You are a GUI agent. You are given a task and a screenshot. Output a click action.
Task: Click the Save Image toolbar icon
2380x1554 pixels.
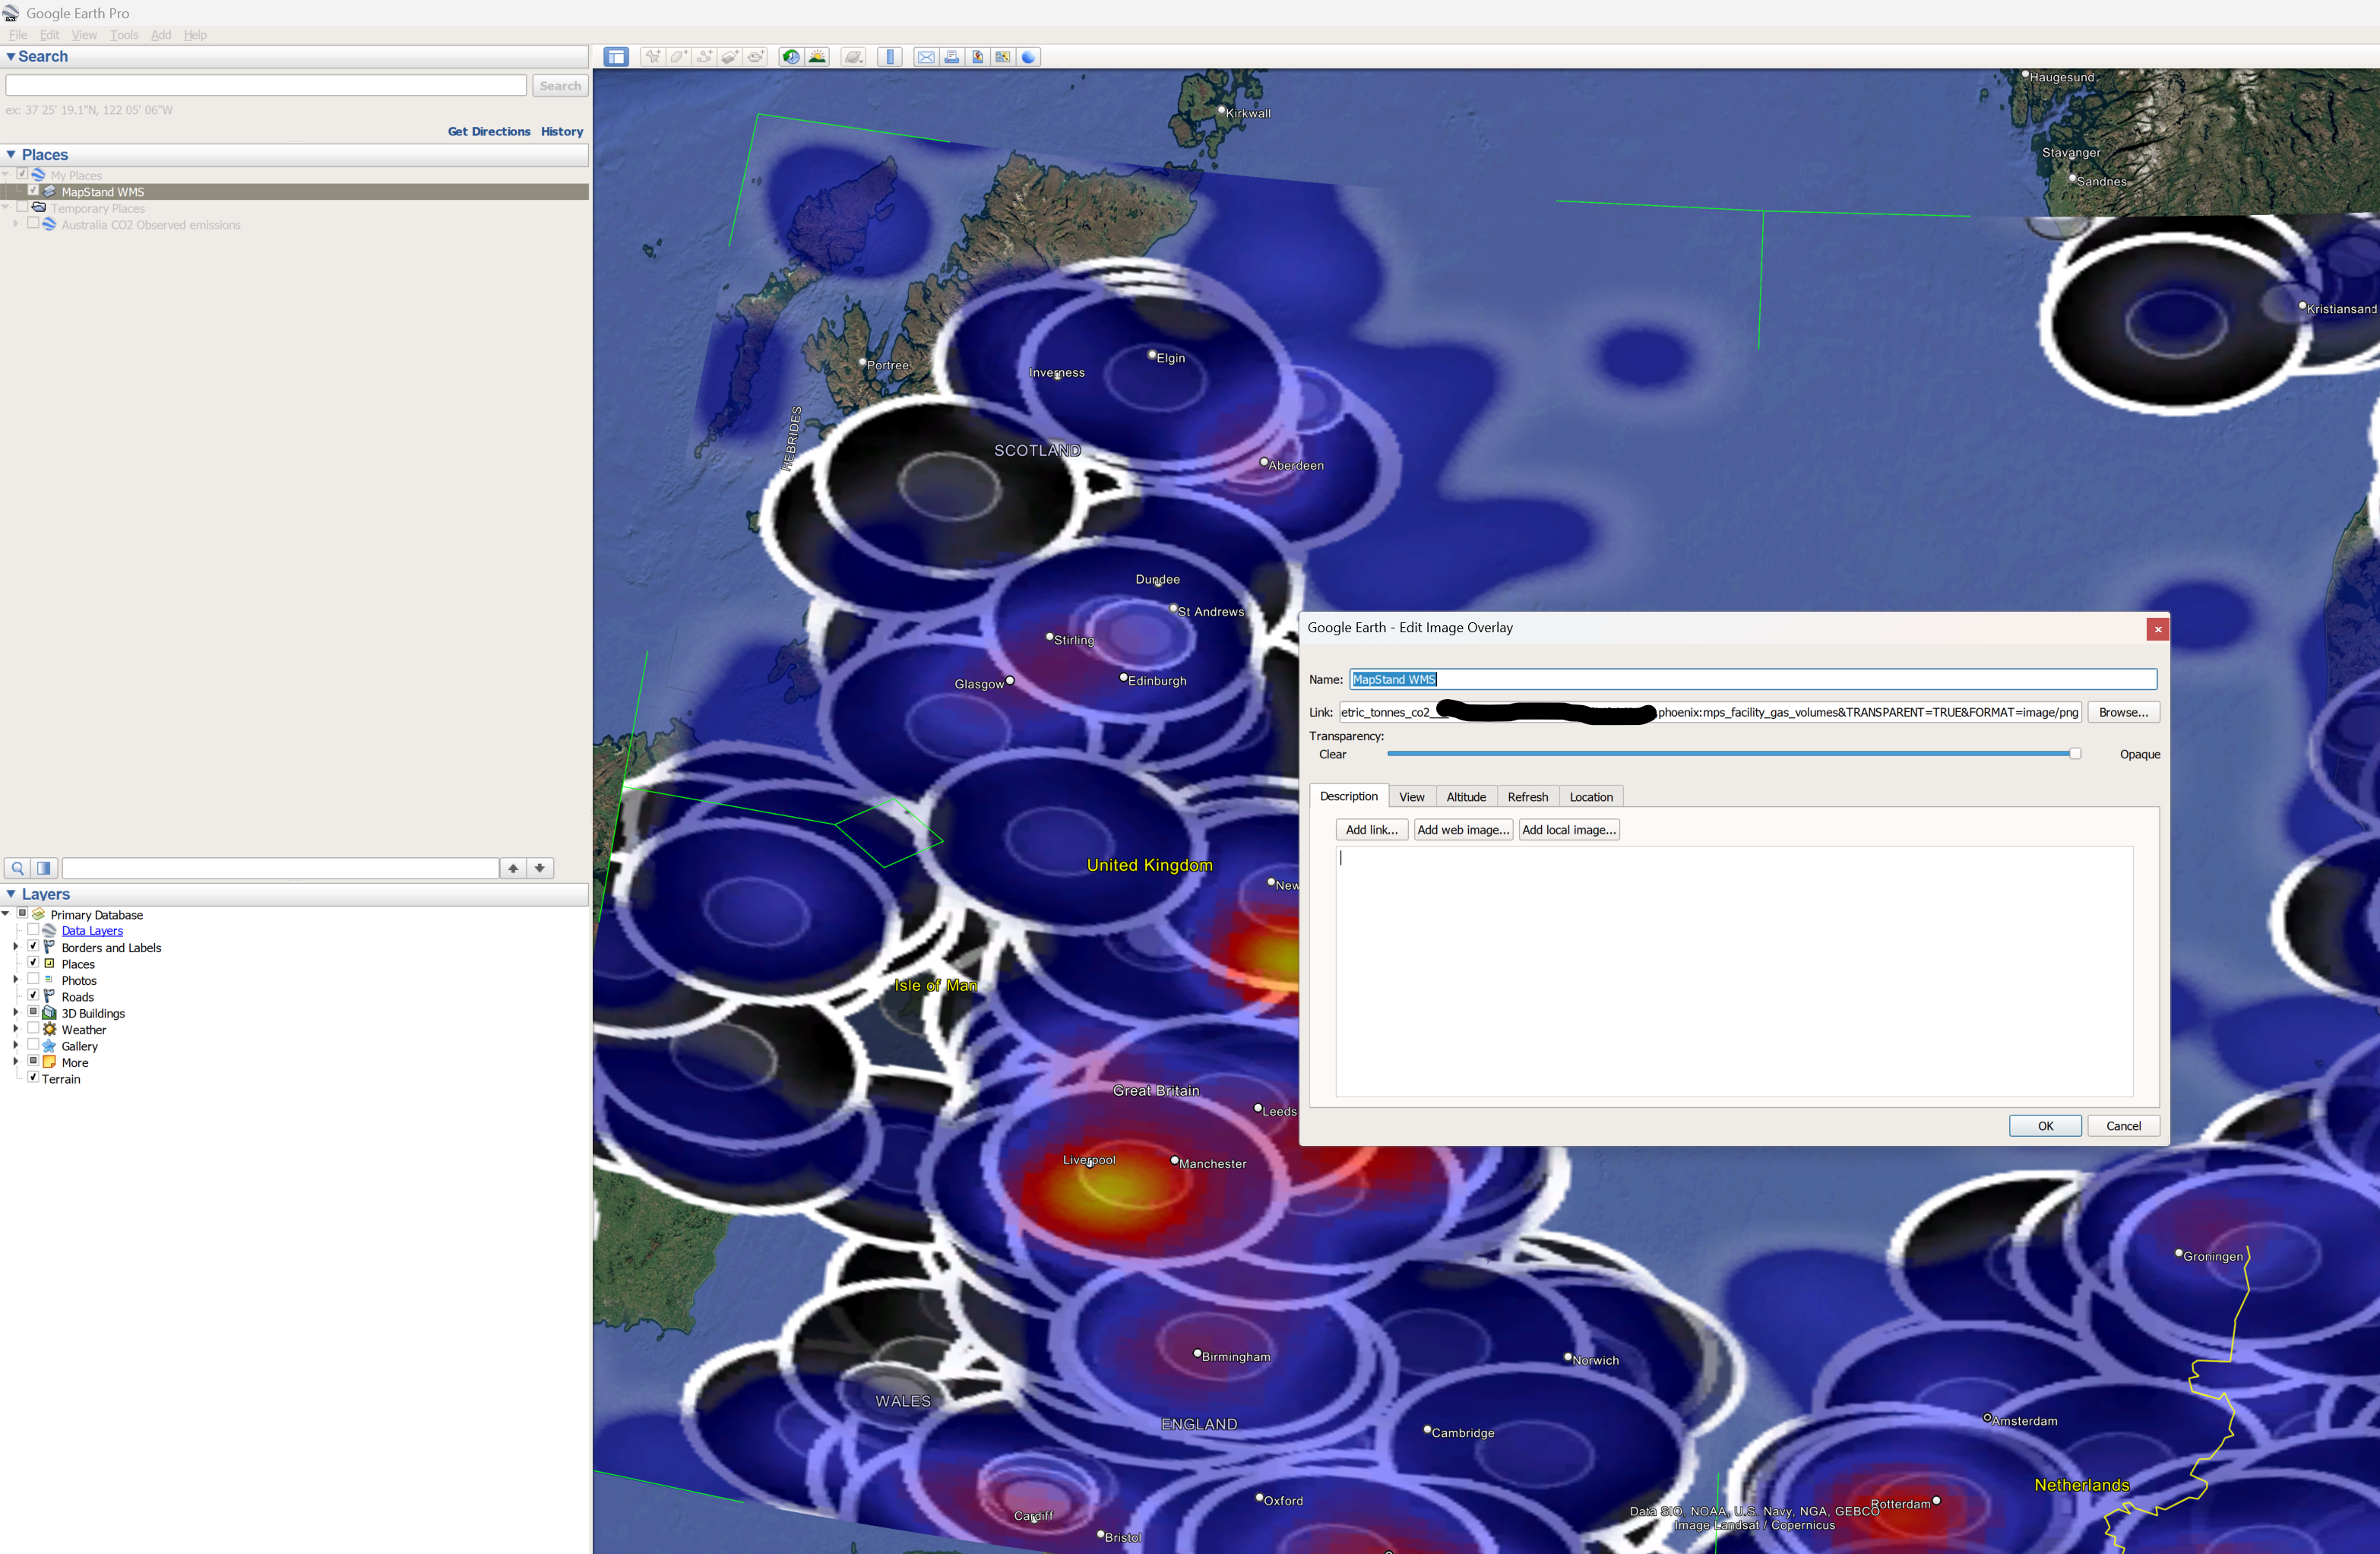click(977, 57)
